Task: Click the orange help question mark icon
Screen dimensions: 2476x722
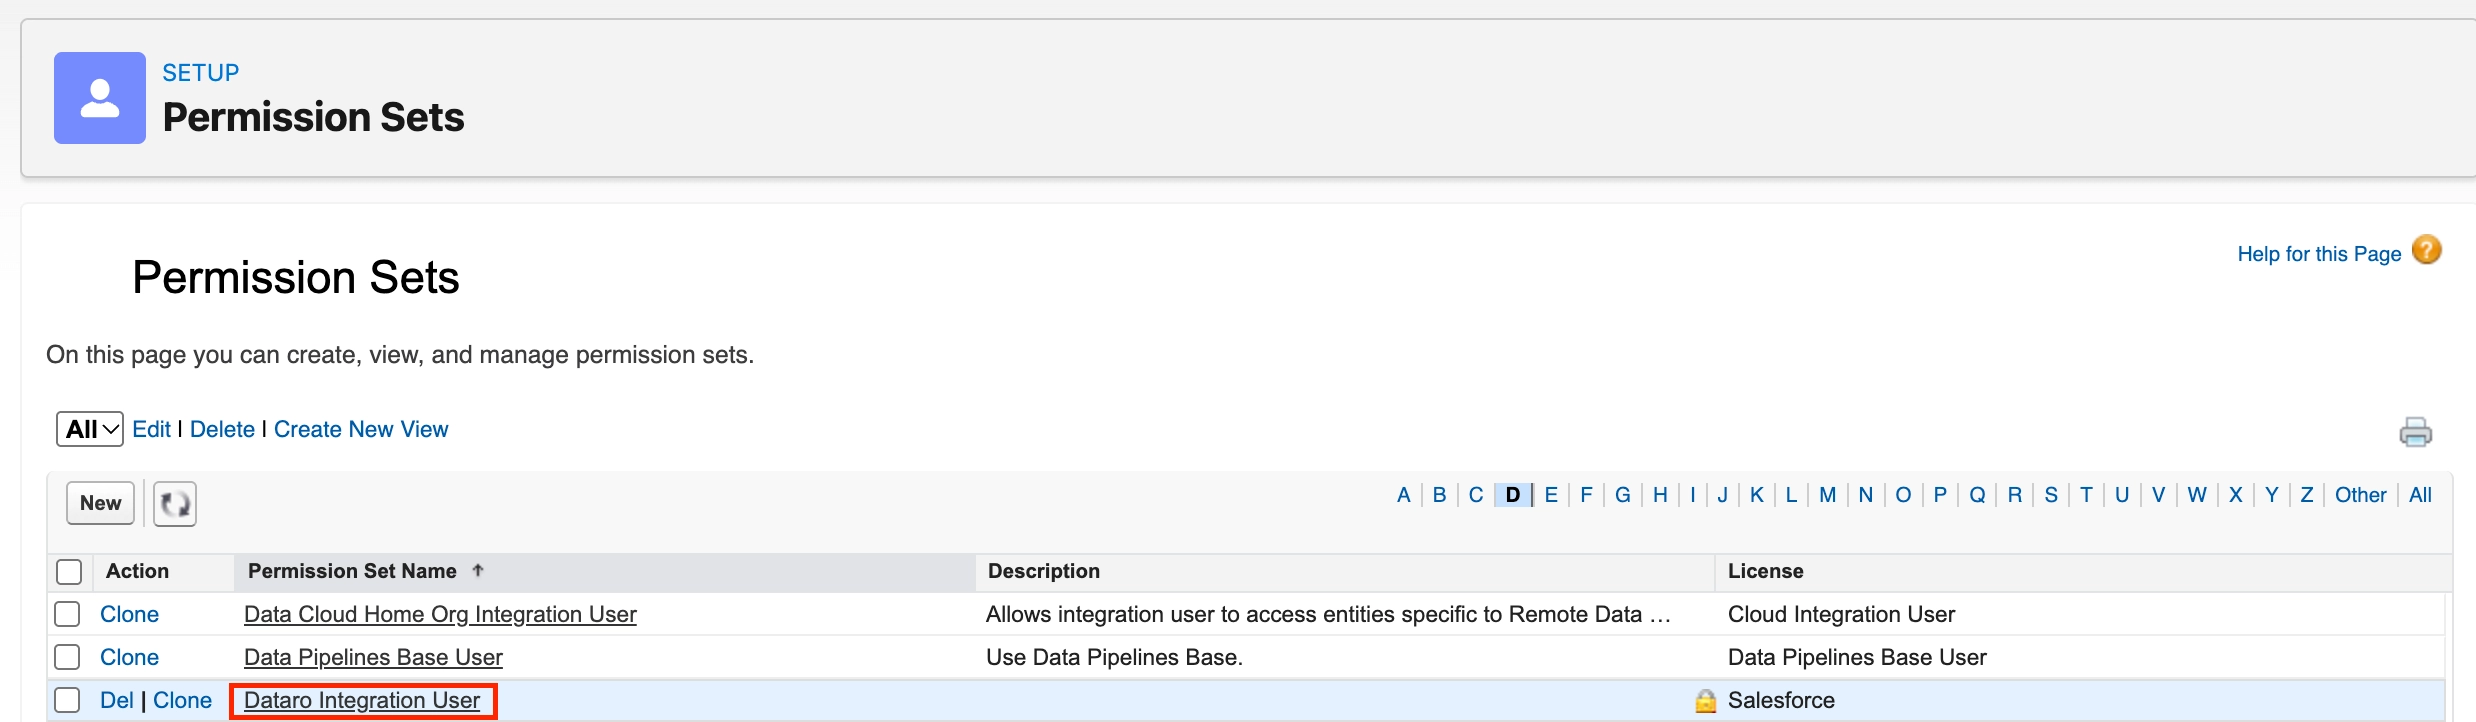Action: (2427, 250)
